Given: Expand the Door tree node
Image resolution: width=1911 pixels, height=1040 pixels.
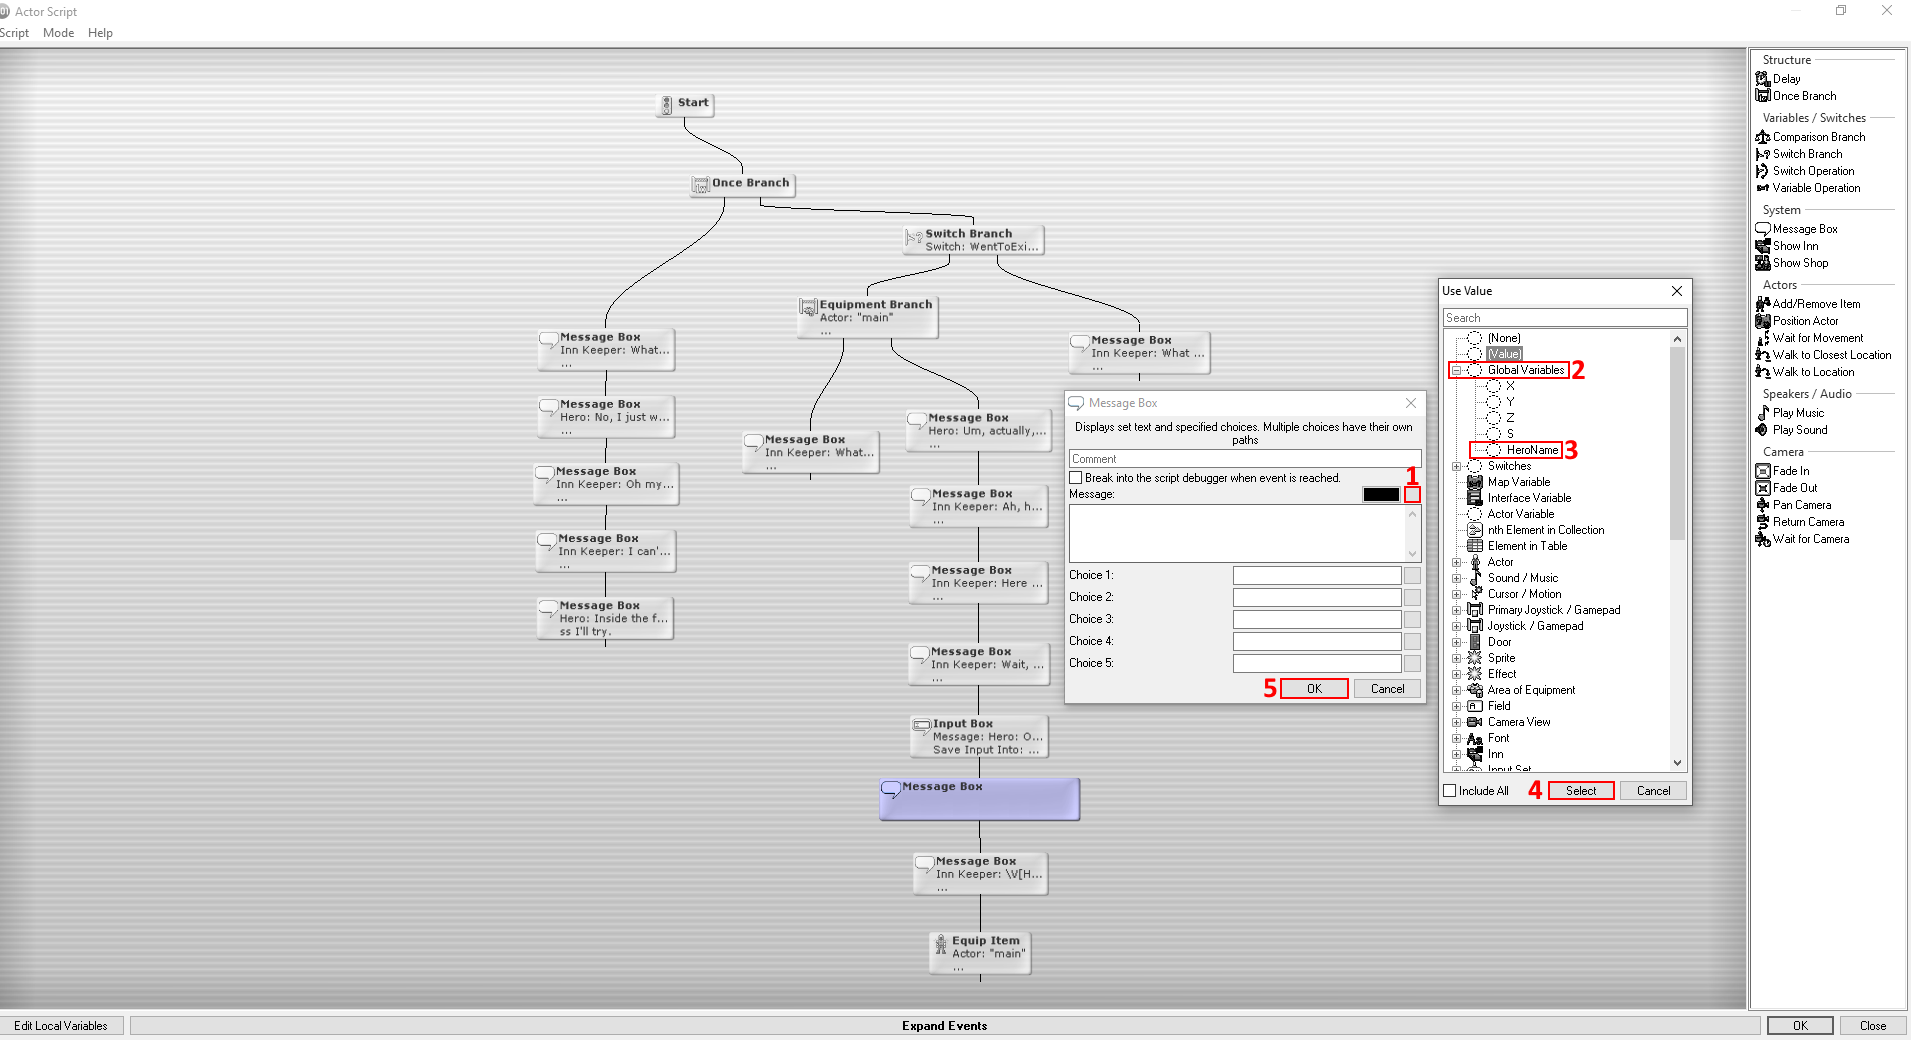Looking at the screenshot, I should tap(1456, 642).
